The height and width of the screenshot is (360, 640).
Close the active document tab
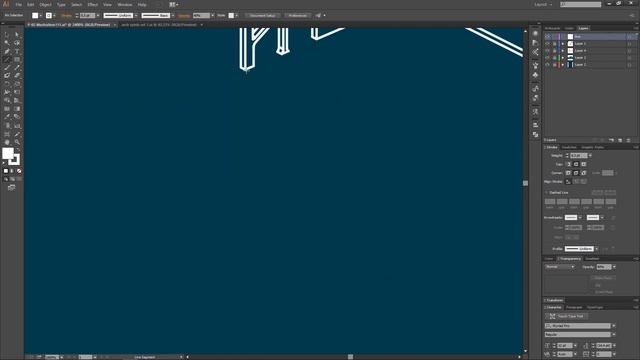pos(115,25)
